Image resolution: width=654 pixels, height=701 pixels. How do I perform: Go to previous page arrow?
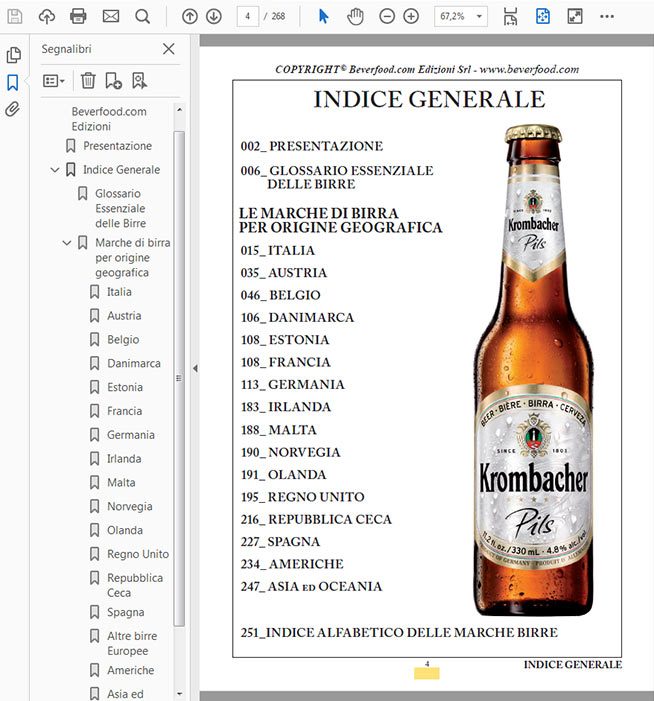point(190,16)
